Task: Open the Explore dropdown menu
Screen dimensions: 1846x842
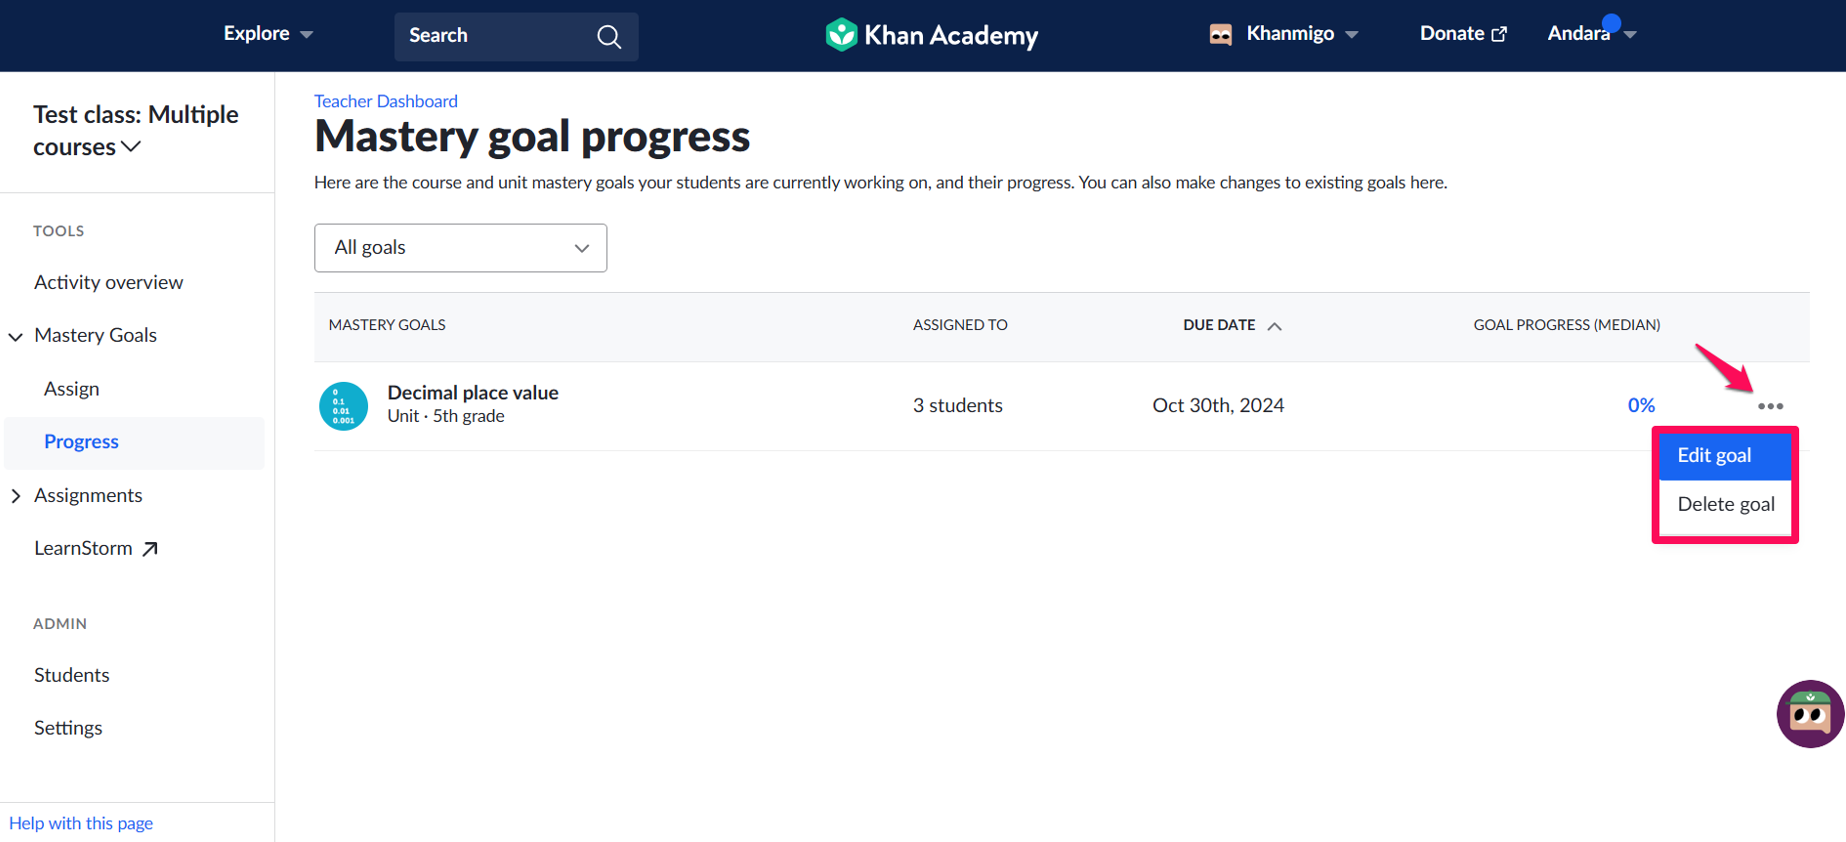Action: tap(268, 34)
